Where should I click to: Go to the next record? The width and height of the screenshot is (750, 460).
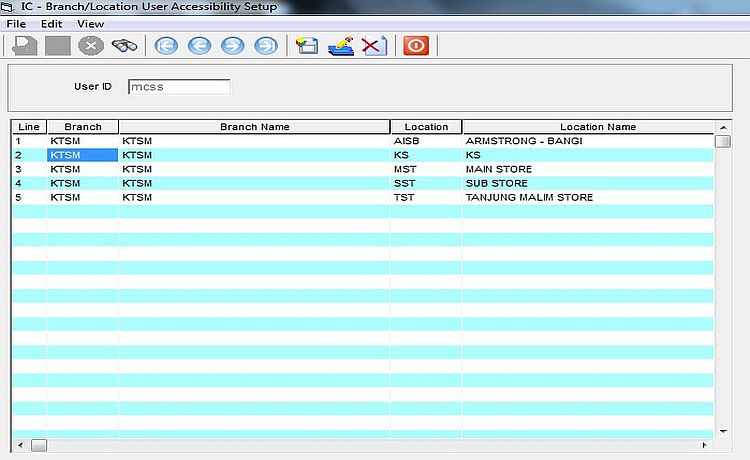[x=232, y=45]
